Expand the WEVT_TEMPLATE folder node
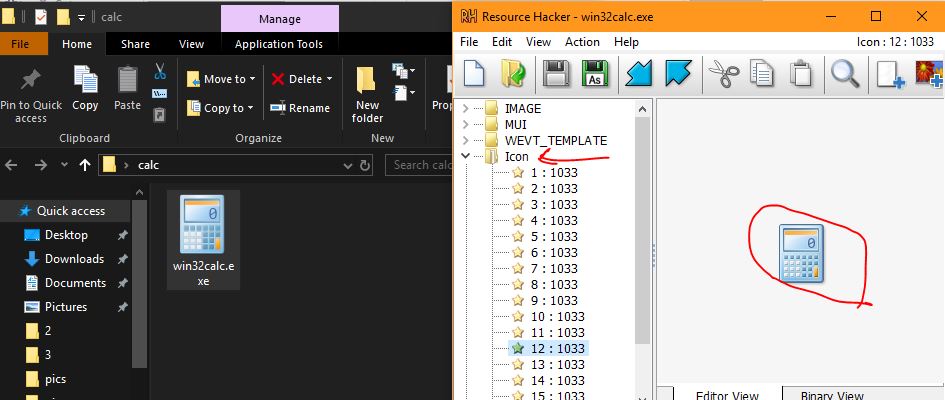This screenshot has width=945, height=400. (x=465, y=140)
